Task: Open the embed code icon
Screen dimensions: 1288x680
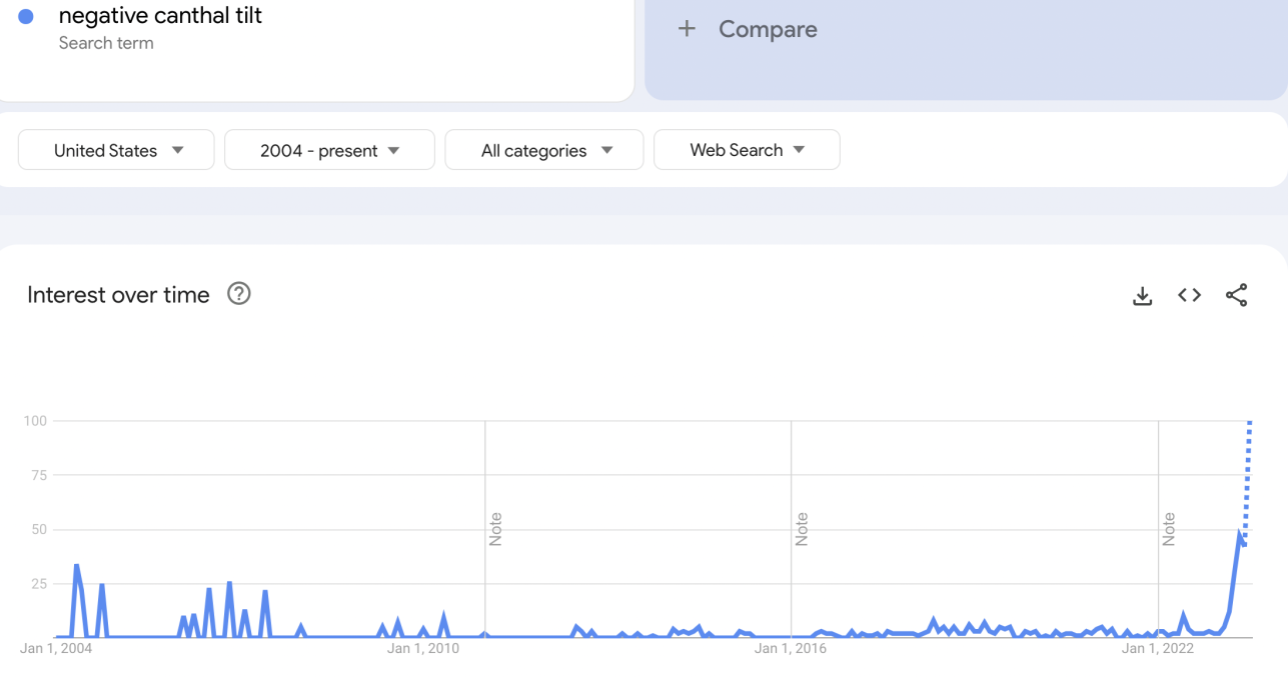Action: pos(1189,295)
